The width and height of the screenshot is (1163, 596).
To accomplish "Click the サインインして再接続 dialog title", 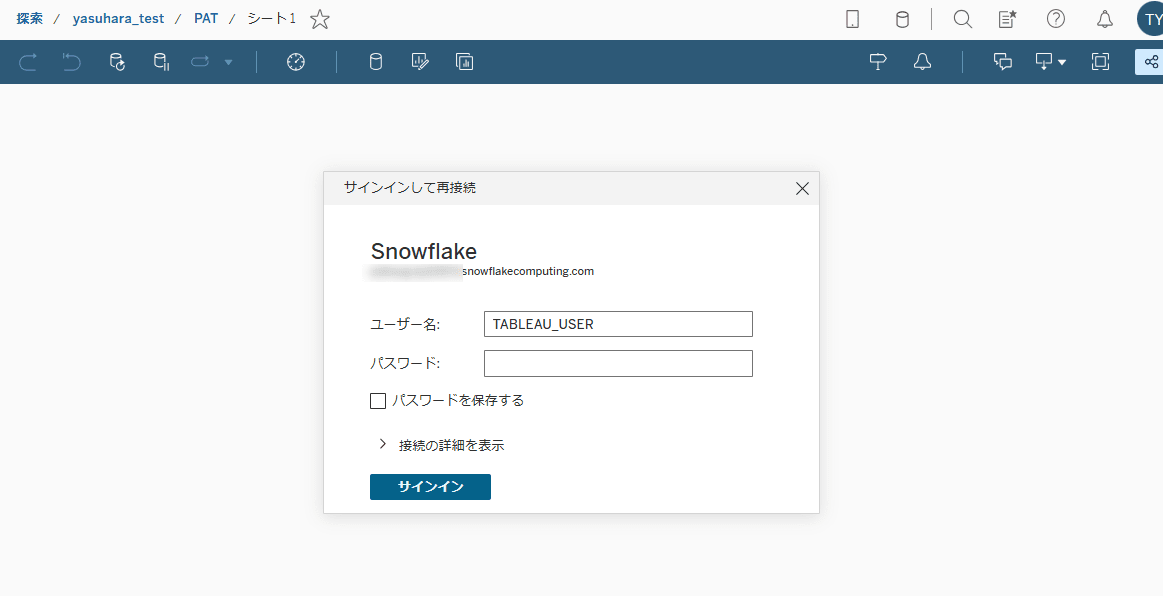I will pos(409,188).
